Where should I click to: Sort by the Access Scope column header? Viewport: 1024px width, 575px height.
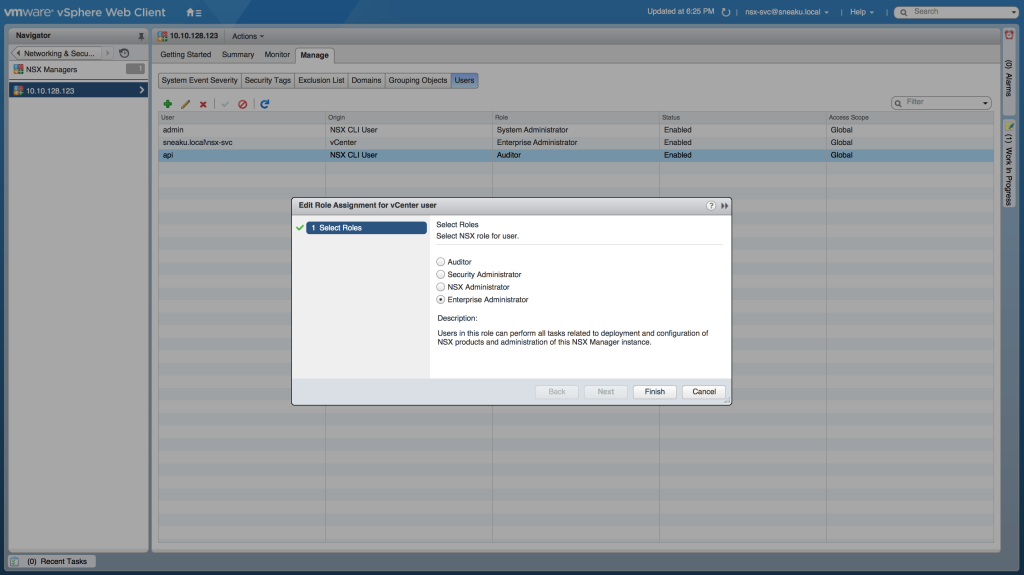(910, 118)
